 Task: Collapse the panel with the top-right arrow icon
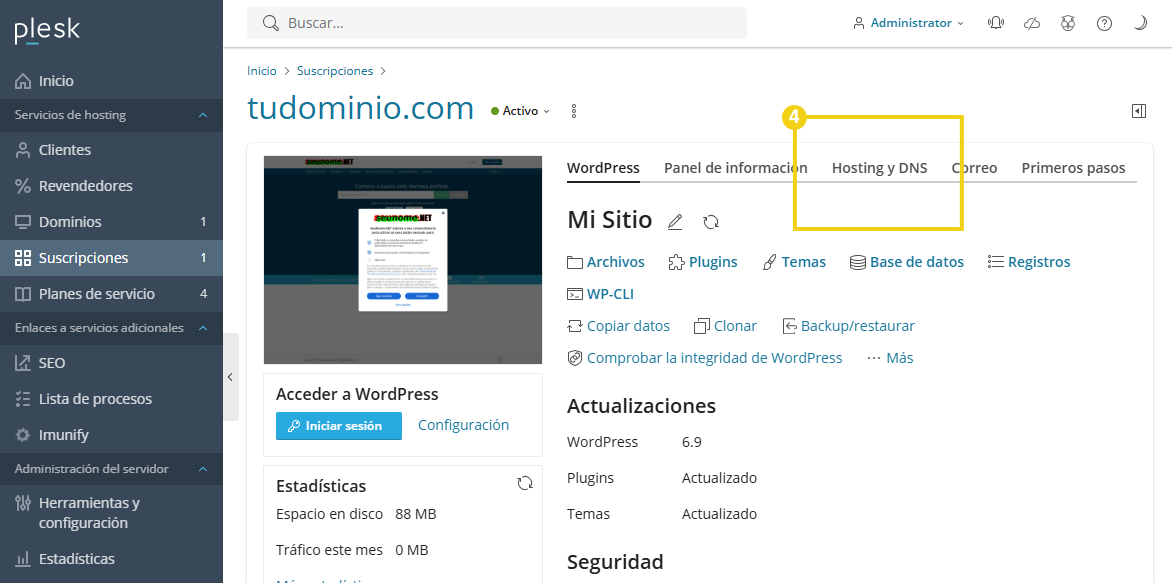(x=1139, y=111)
